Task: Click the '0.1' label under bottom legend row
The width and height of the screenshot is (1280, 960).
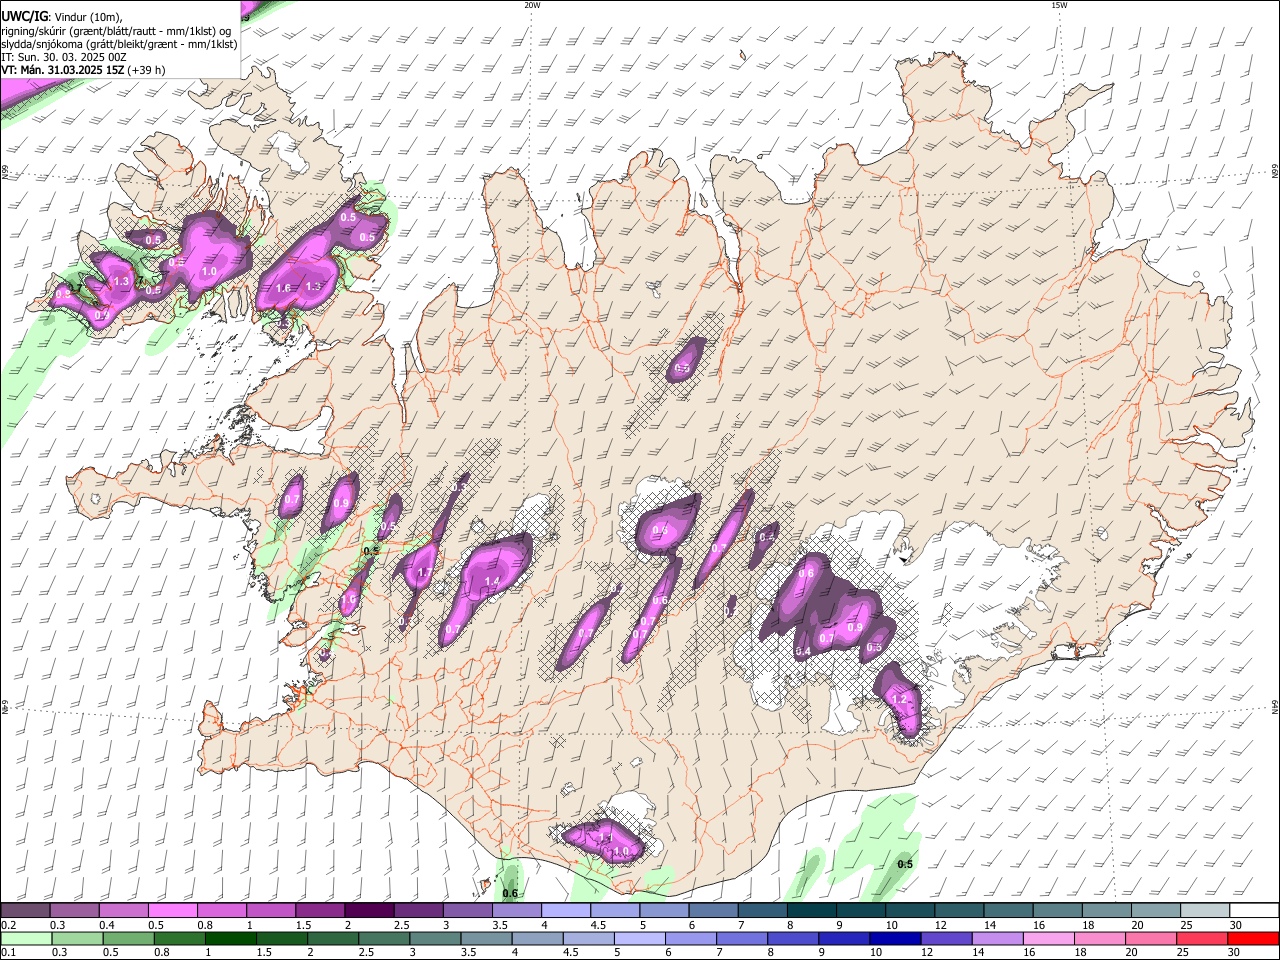Action: pyautogui.click(x=8, y=952)
